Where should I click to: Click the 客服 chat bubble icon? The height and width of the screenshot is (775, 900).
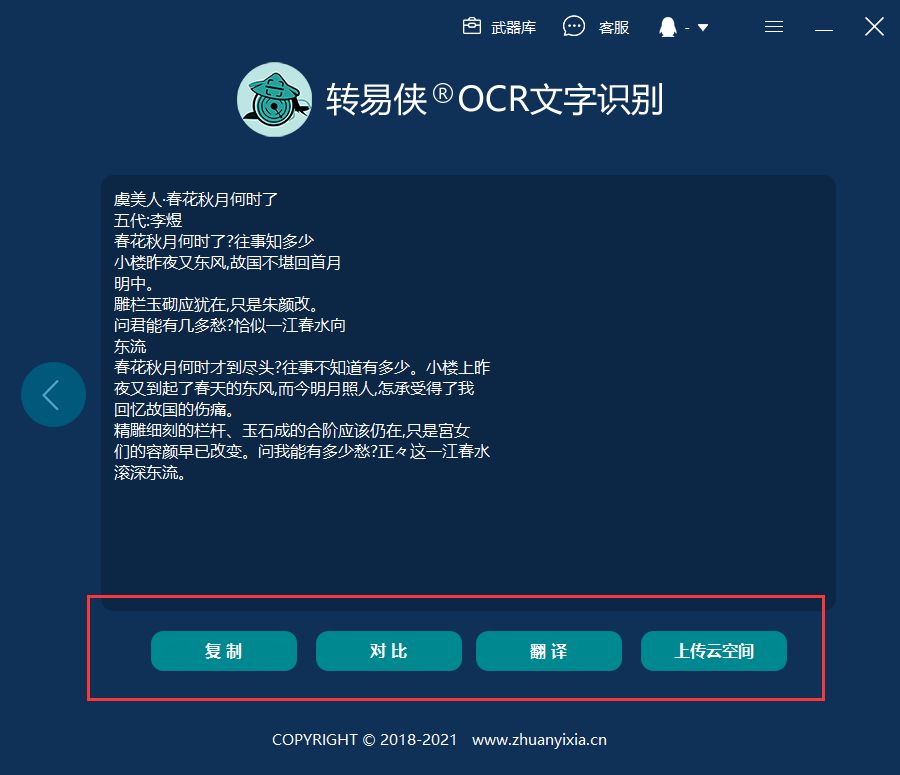pyautogui.click(x=573, y=26)
